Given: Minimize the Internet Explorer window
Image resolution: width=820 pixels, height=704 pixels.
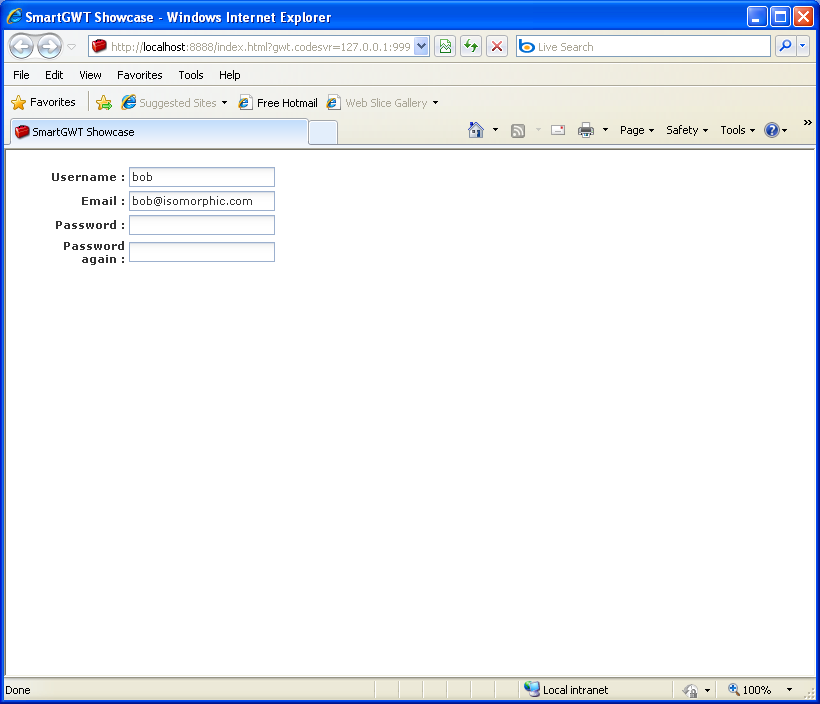Looking at the screenshot, I should pyautogui.click(x=756, y=17).
